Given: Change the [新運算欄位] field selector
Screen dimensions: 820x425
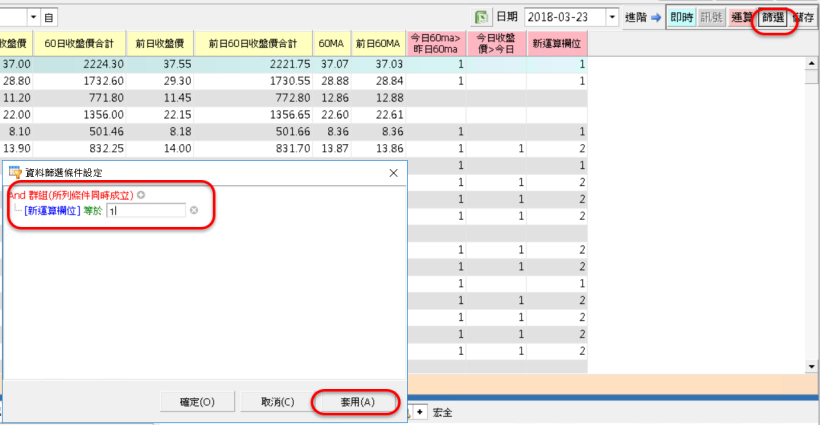Looking at the screenshot, I should [52, 211].
